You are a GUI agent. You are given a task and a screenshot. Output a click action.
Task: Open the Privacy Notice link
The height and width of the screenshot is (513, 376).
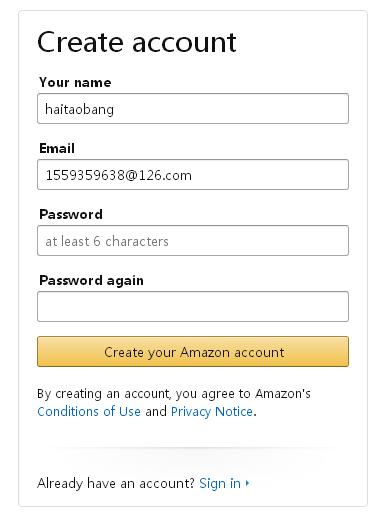tap(212, 412)
